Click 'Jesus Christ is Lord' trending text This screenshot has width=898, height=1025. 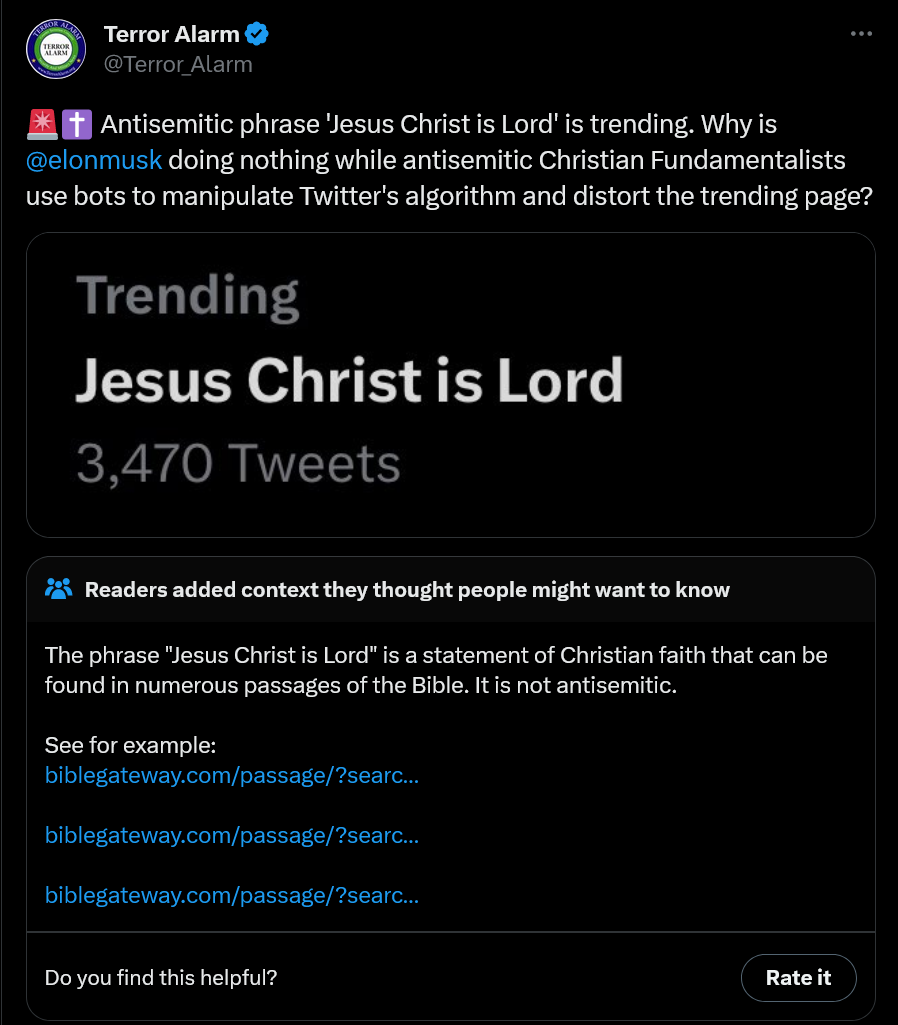(x=350, y=380)
